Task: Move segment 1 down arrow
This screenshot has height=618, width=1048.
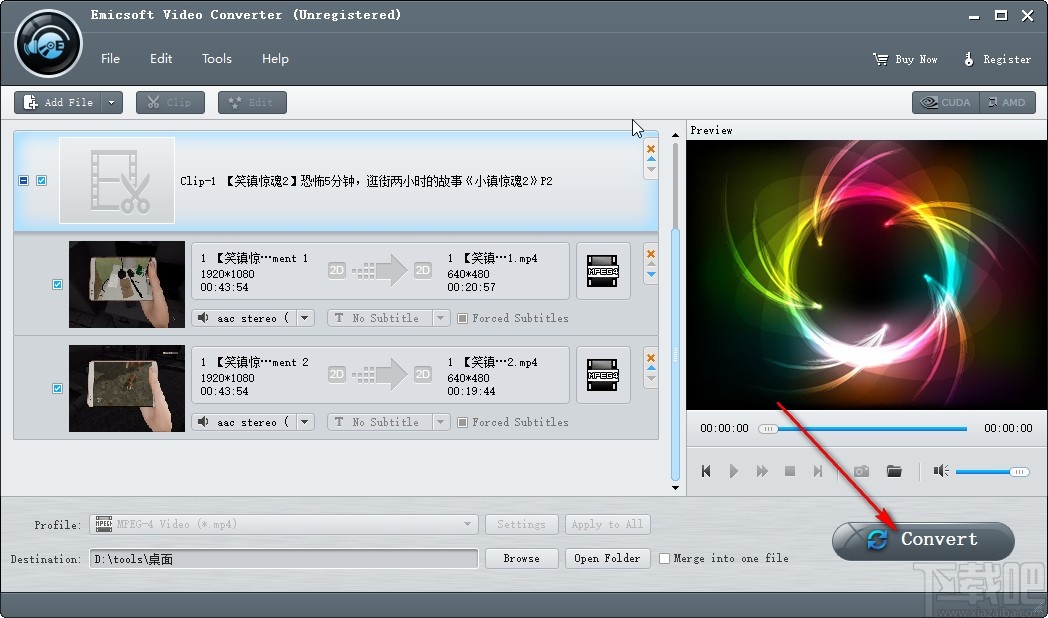Action: [x=651, y=274]
